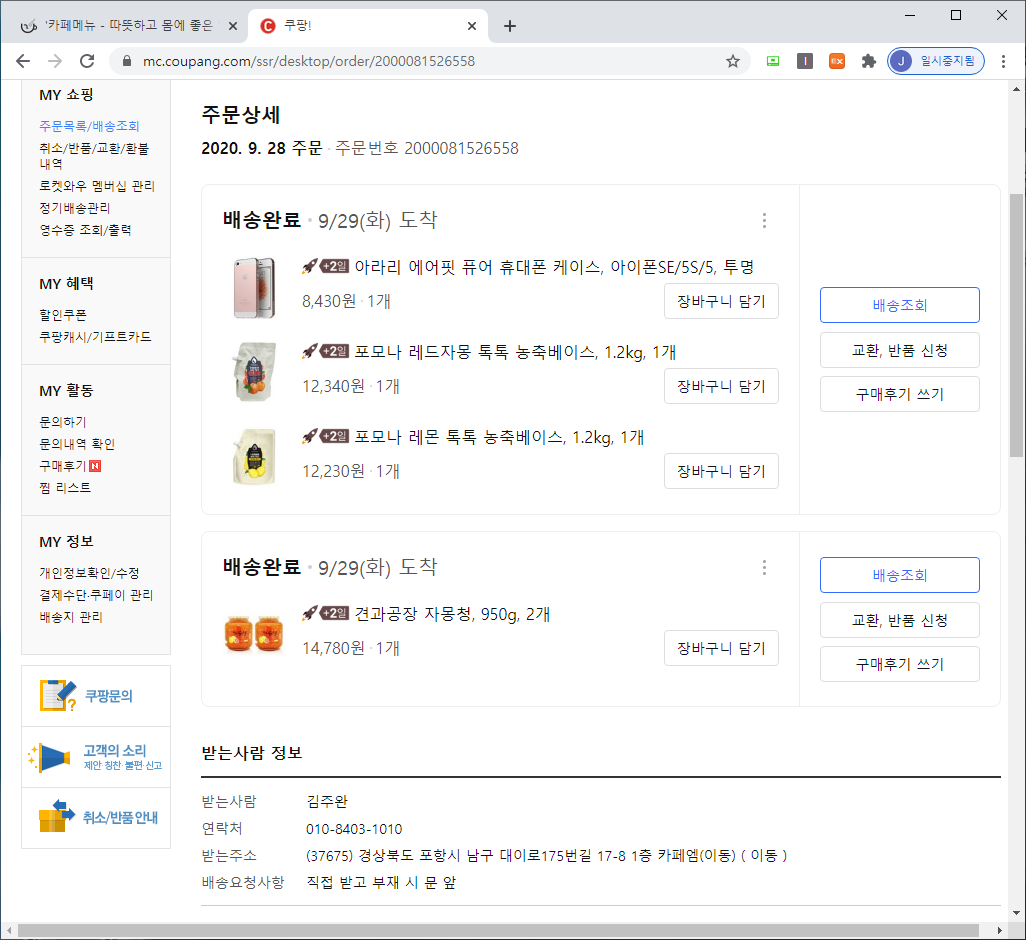Click 교환, 반품 신청 for first shipment
Screen dimensions: 1026x940
coord(900,350)
